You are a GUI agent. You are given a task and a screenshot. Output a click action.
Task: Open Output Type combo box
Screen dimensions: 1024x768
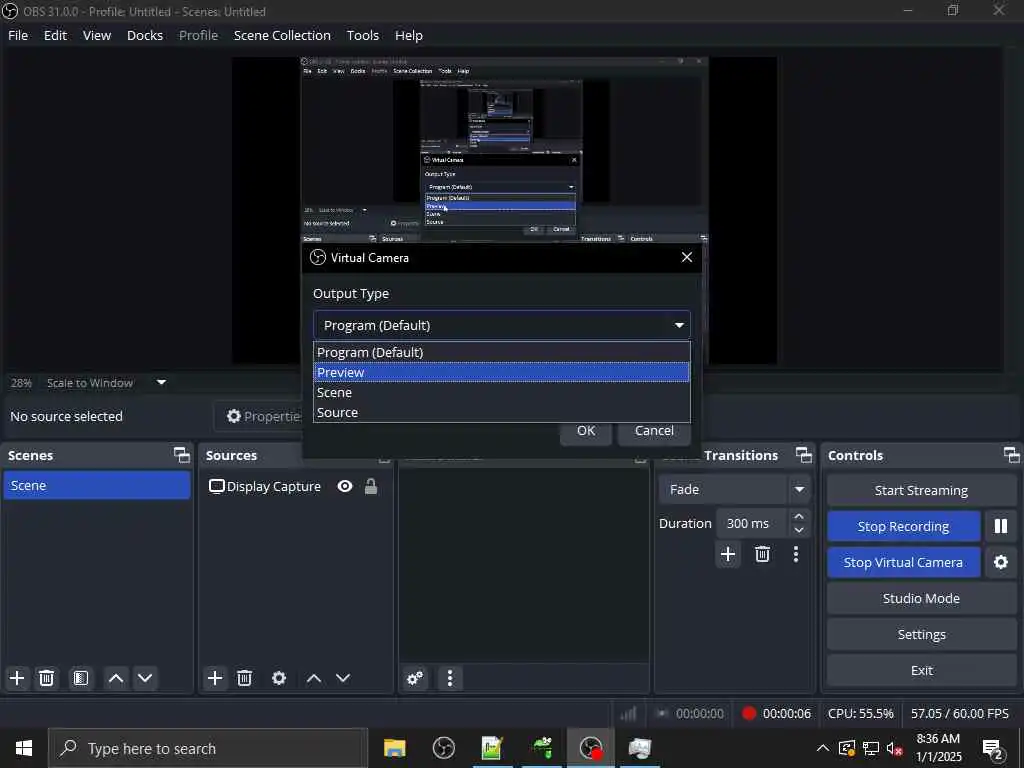tap(502, 325)
